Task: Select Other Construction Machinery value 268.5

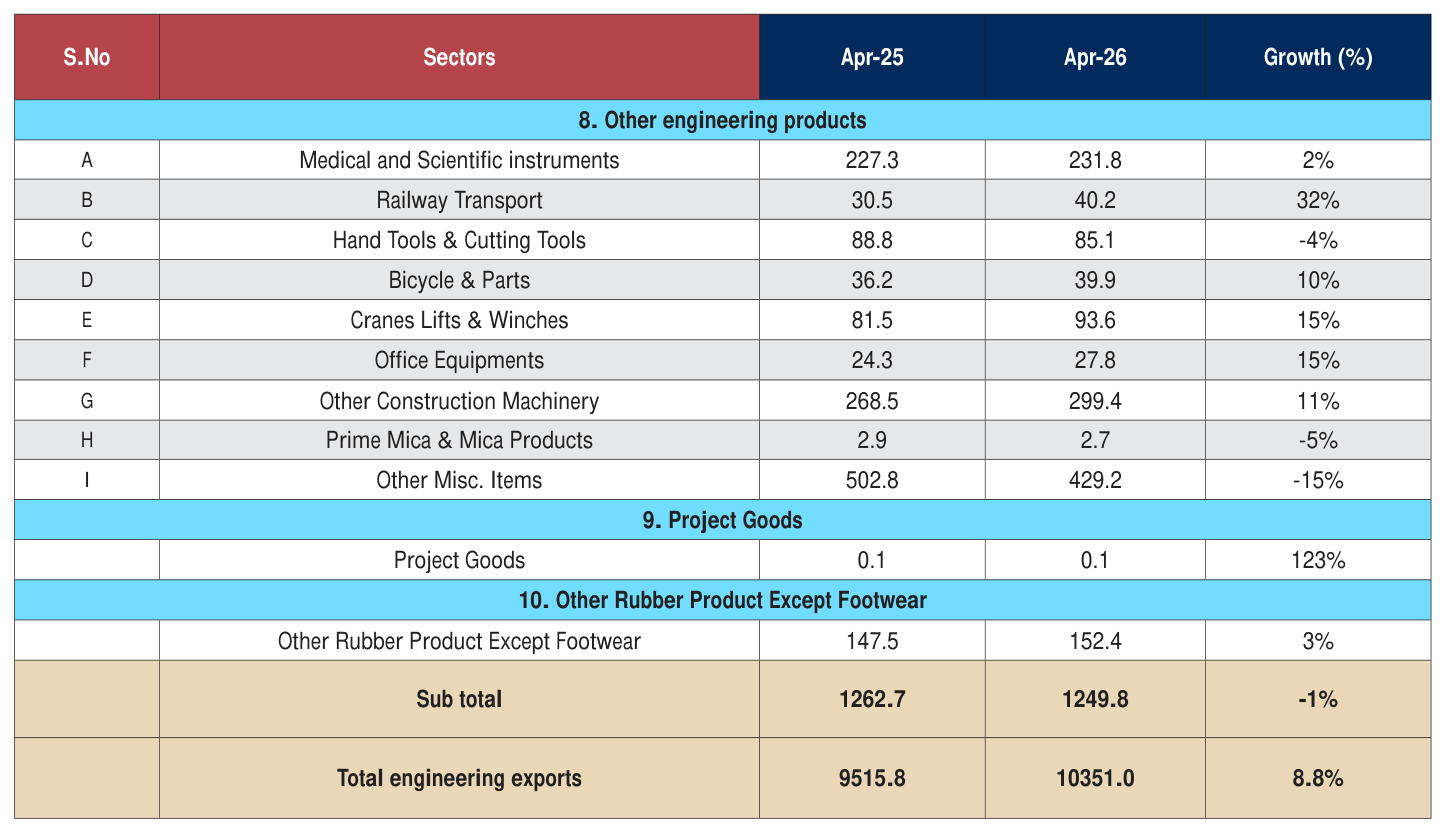Action: 872,401
